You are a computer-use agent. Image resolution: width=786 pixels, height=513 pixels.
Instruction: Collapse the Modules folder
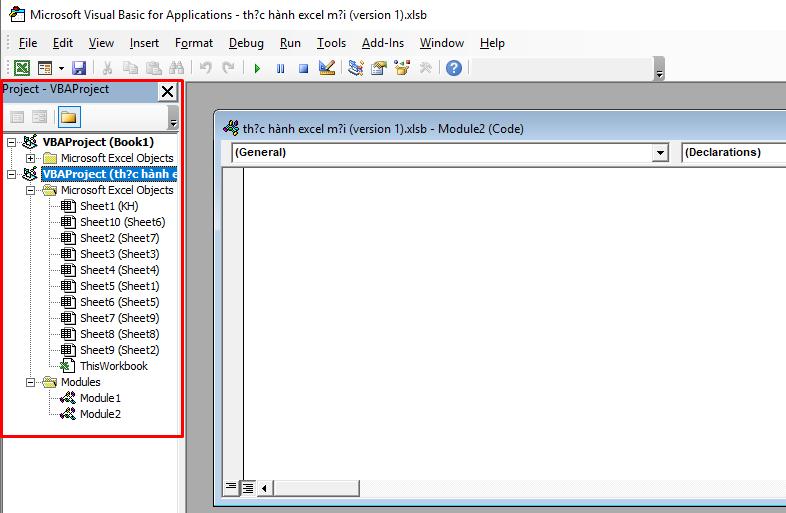[x=31, y=382]
